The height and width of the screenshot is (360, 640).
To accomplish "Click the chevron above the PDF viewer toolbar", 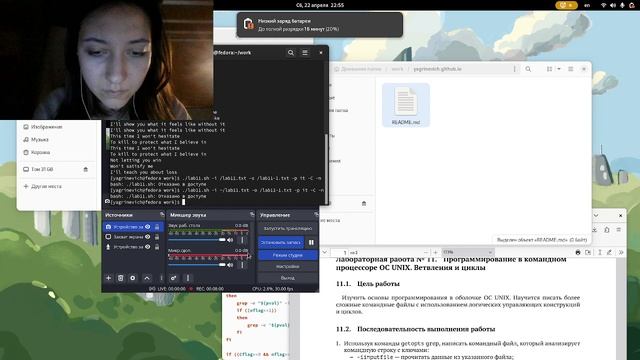I will (596, 215).
